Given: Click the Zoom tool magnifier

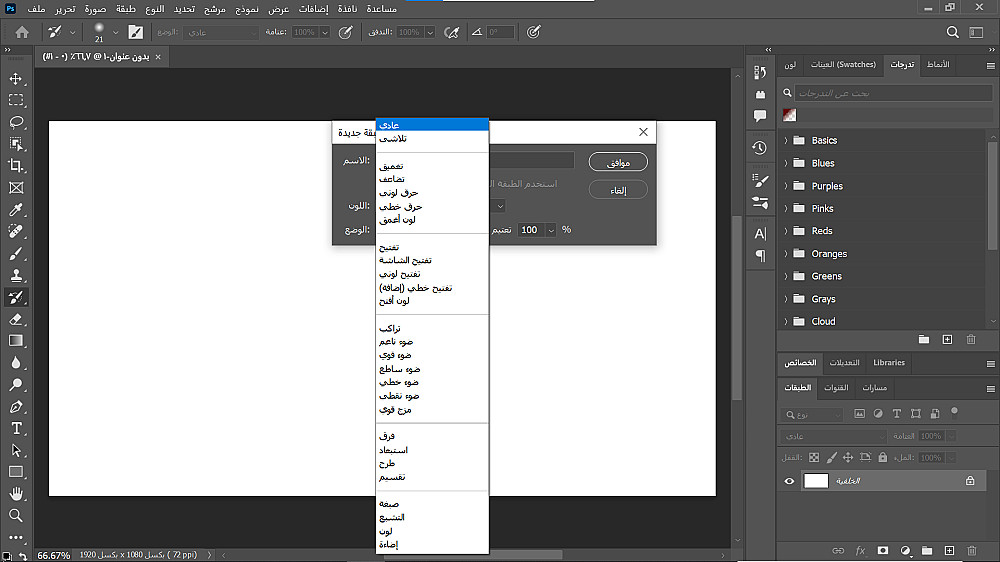Looking at the screenshot, I should (16, 516).
